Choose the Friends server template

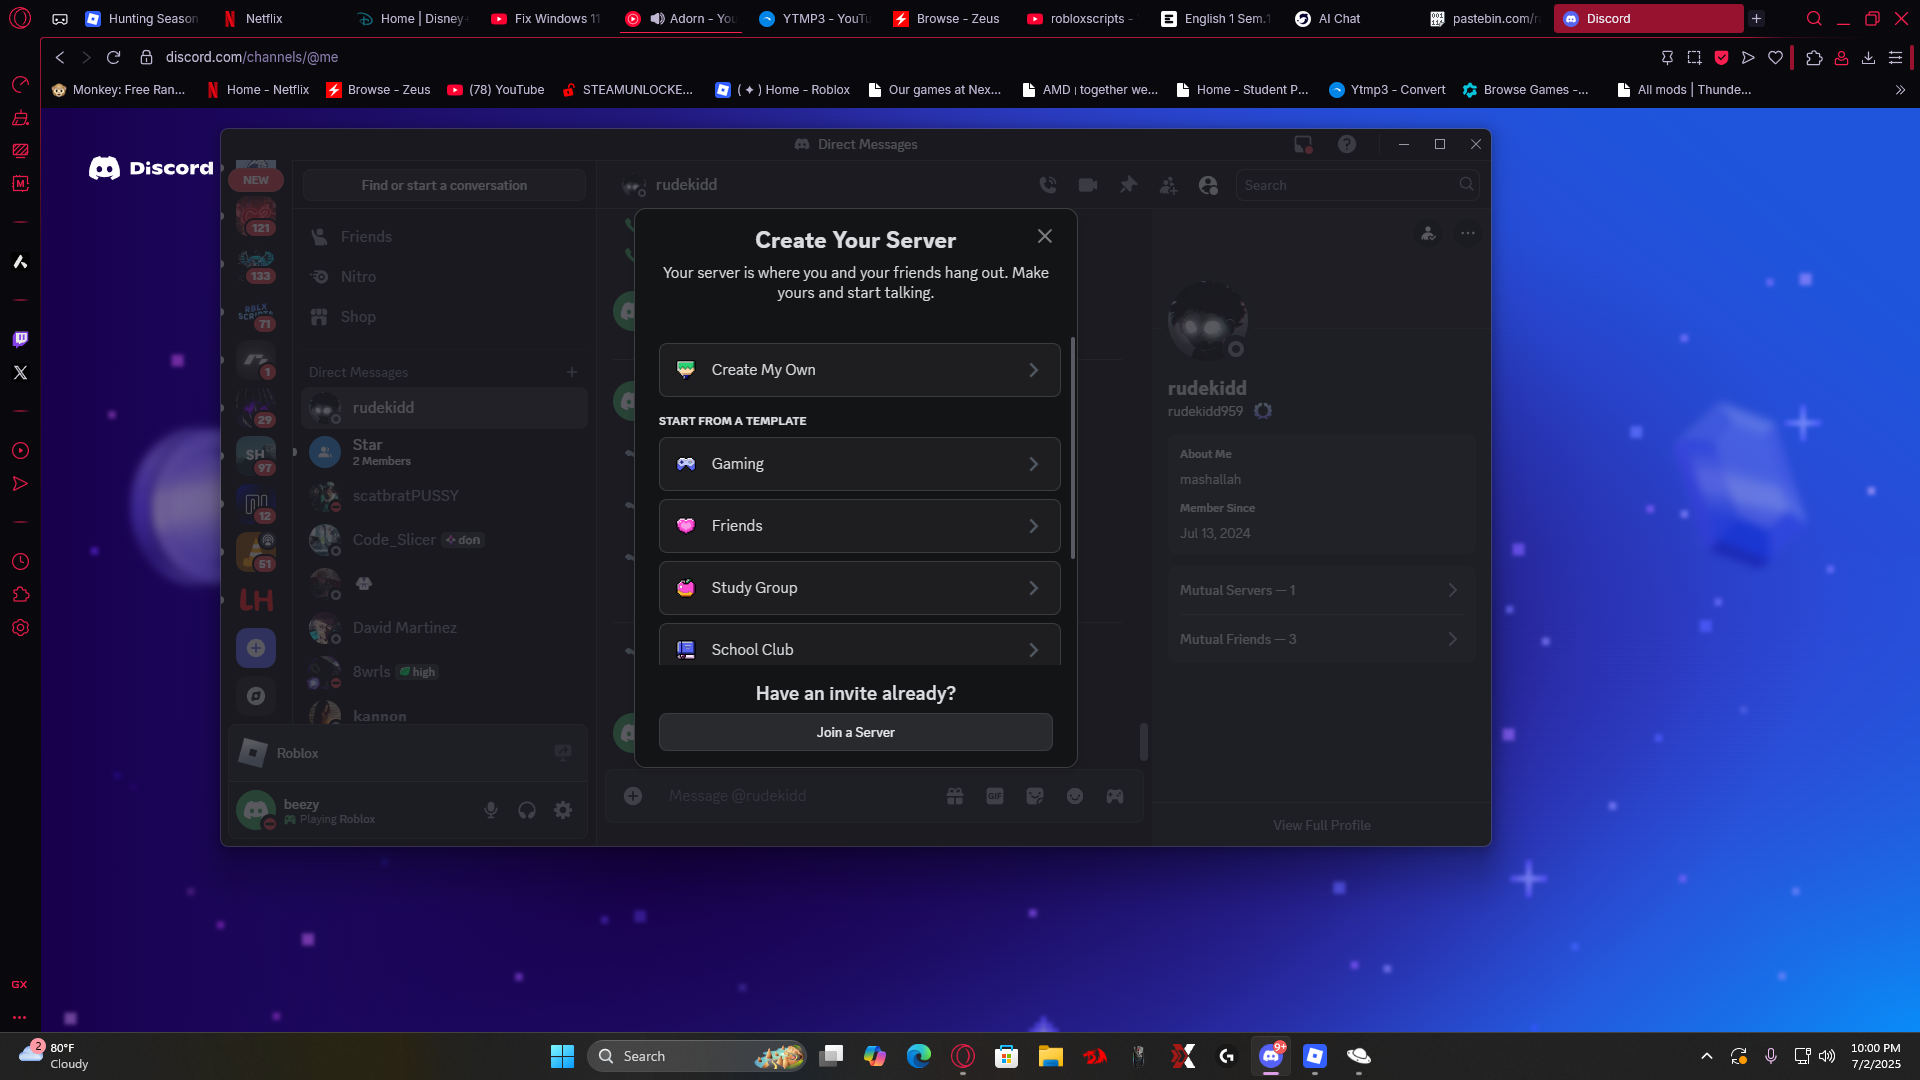click(x=860, y=526)
